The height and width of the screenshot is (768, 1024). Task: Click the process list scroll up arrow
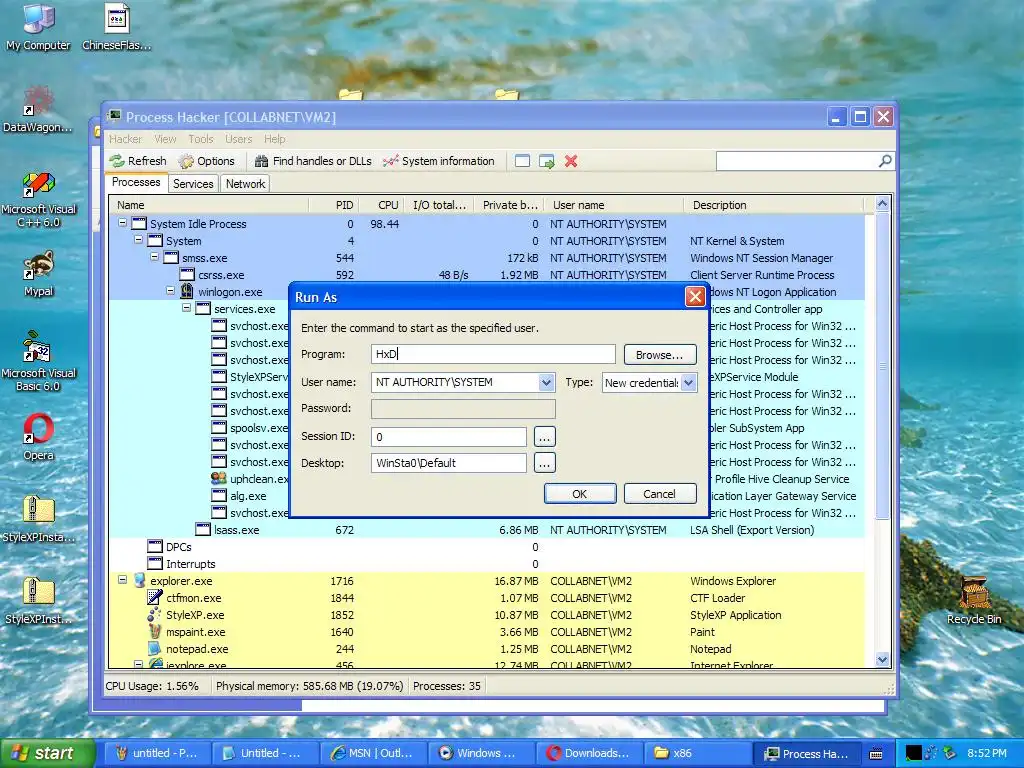[882, 204]
